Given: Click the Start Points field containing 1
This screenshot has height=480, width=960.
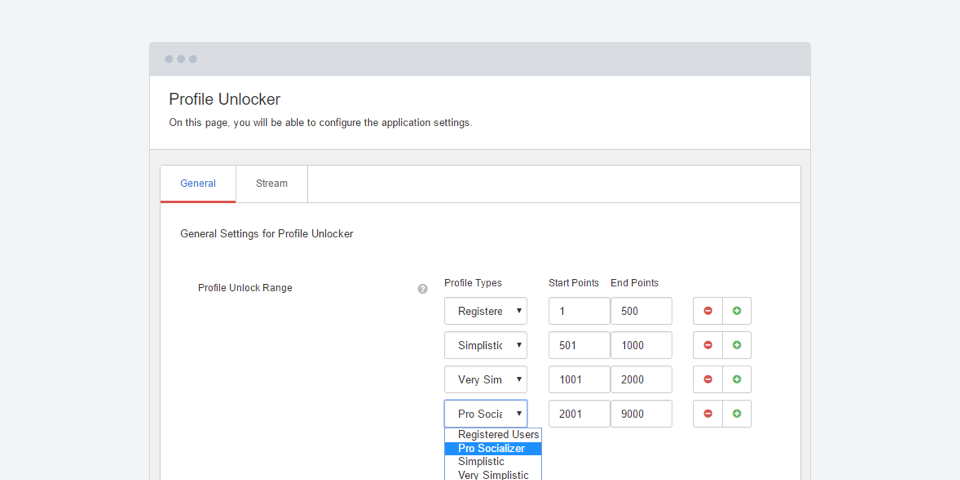Looking at the screenshot, I should (x=578, y=311).
